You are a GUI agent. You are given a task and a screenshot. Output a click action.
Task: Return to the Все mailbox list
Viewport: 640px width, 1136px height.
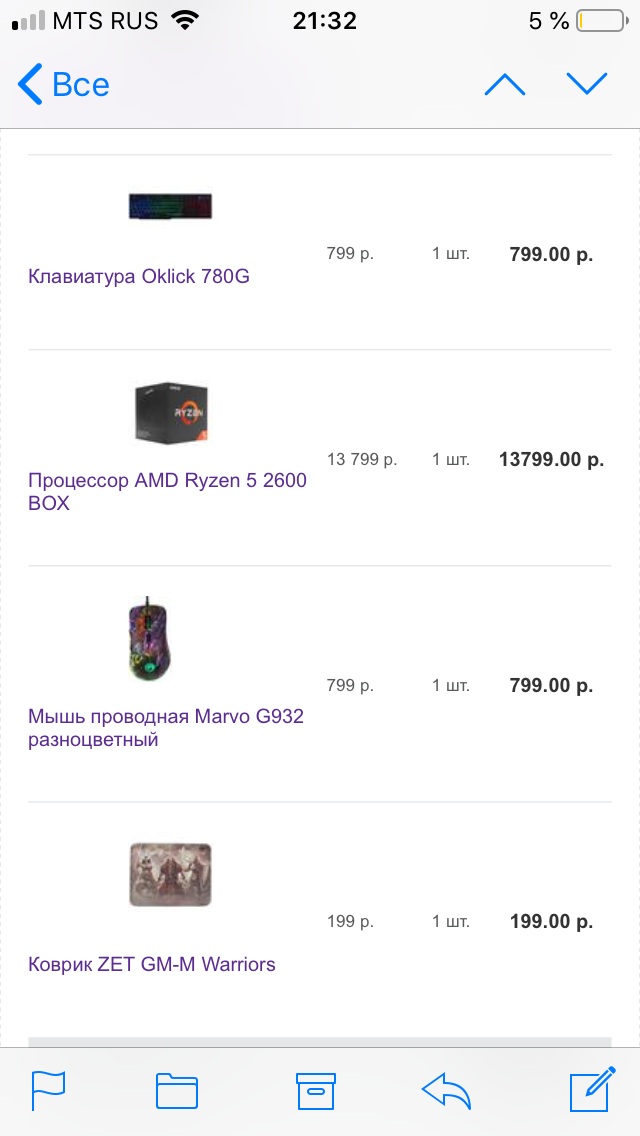pyautogui.click(x=63, y=84)
